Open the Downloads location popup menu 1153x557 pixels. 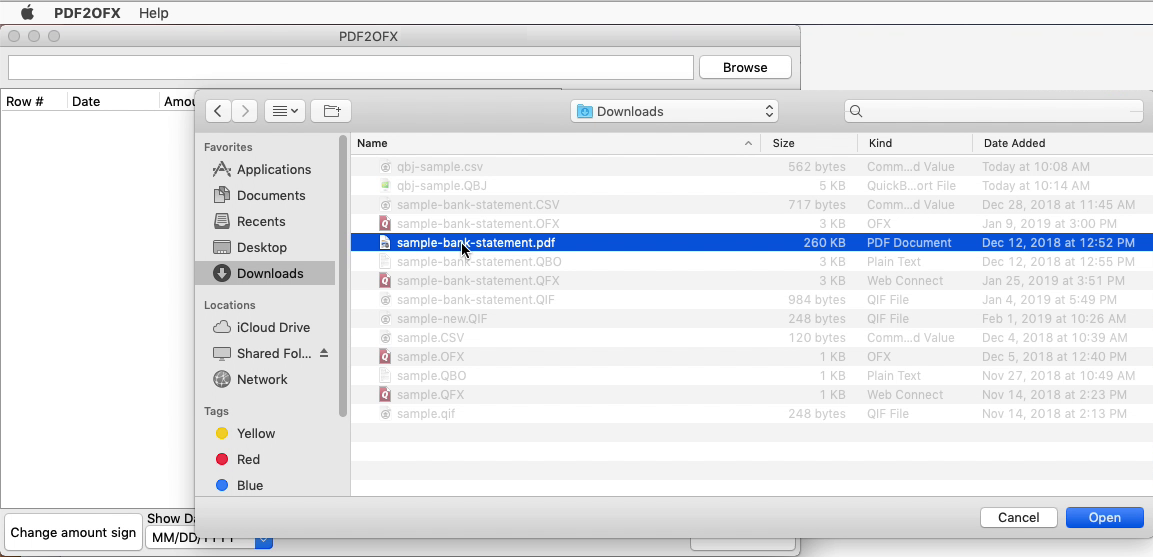tap(674, 111)
